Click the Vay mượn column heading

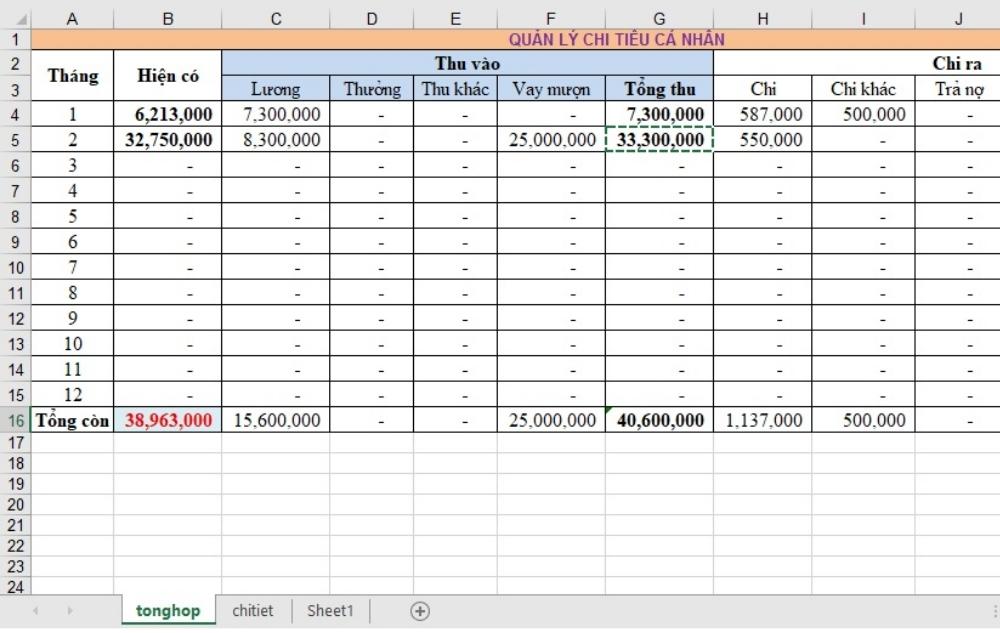point(551,89)
